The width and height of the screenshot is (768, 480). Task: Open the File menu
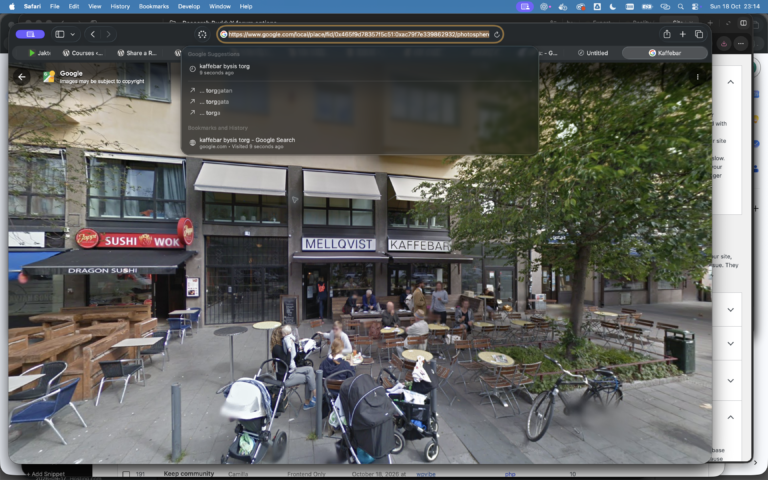[x=55, y=6]
